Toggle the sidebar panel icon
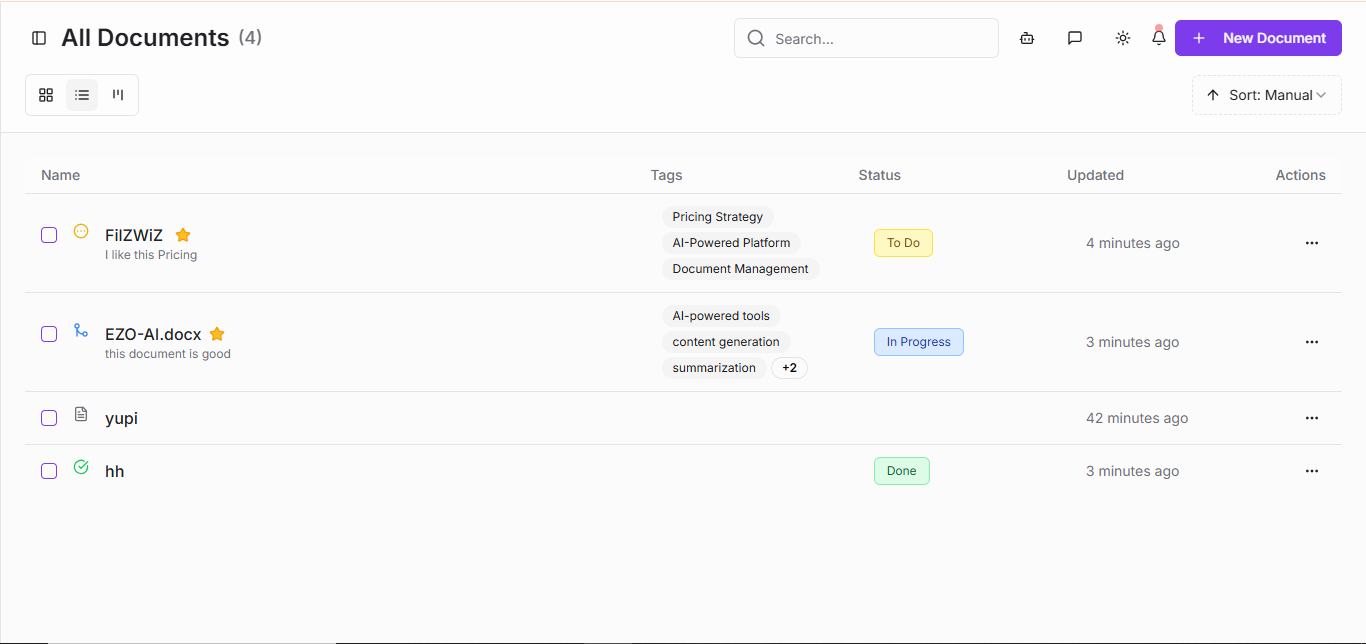 pos(39,38)
